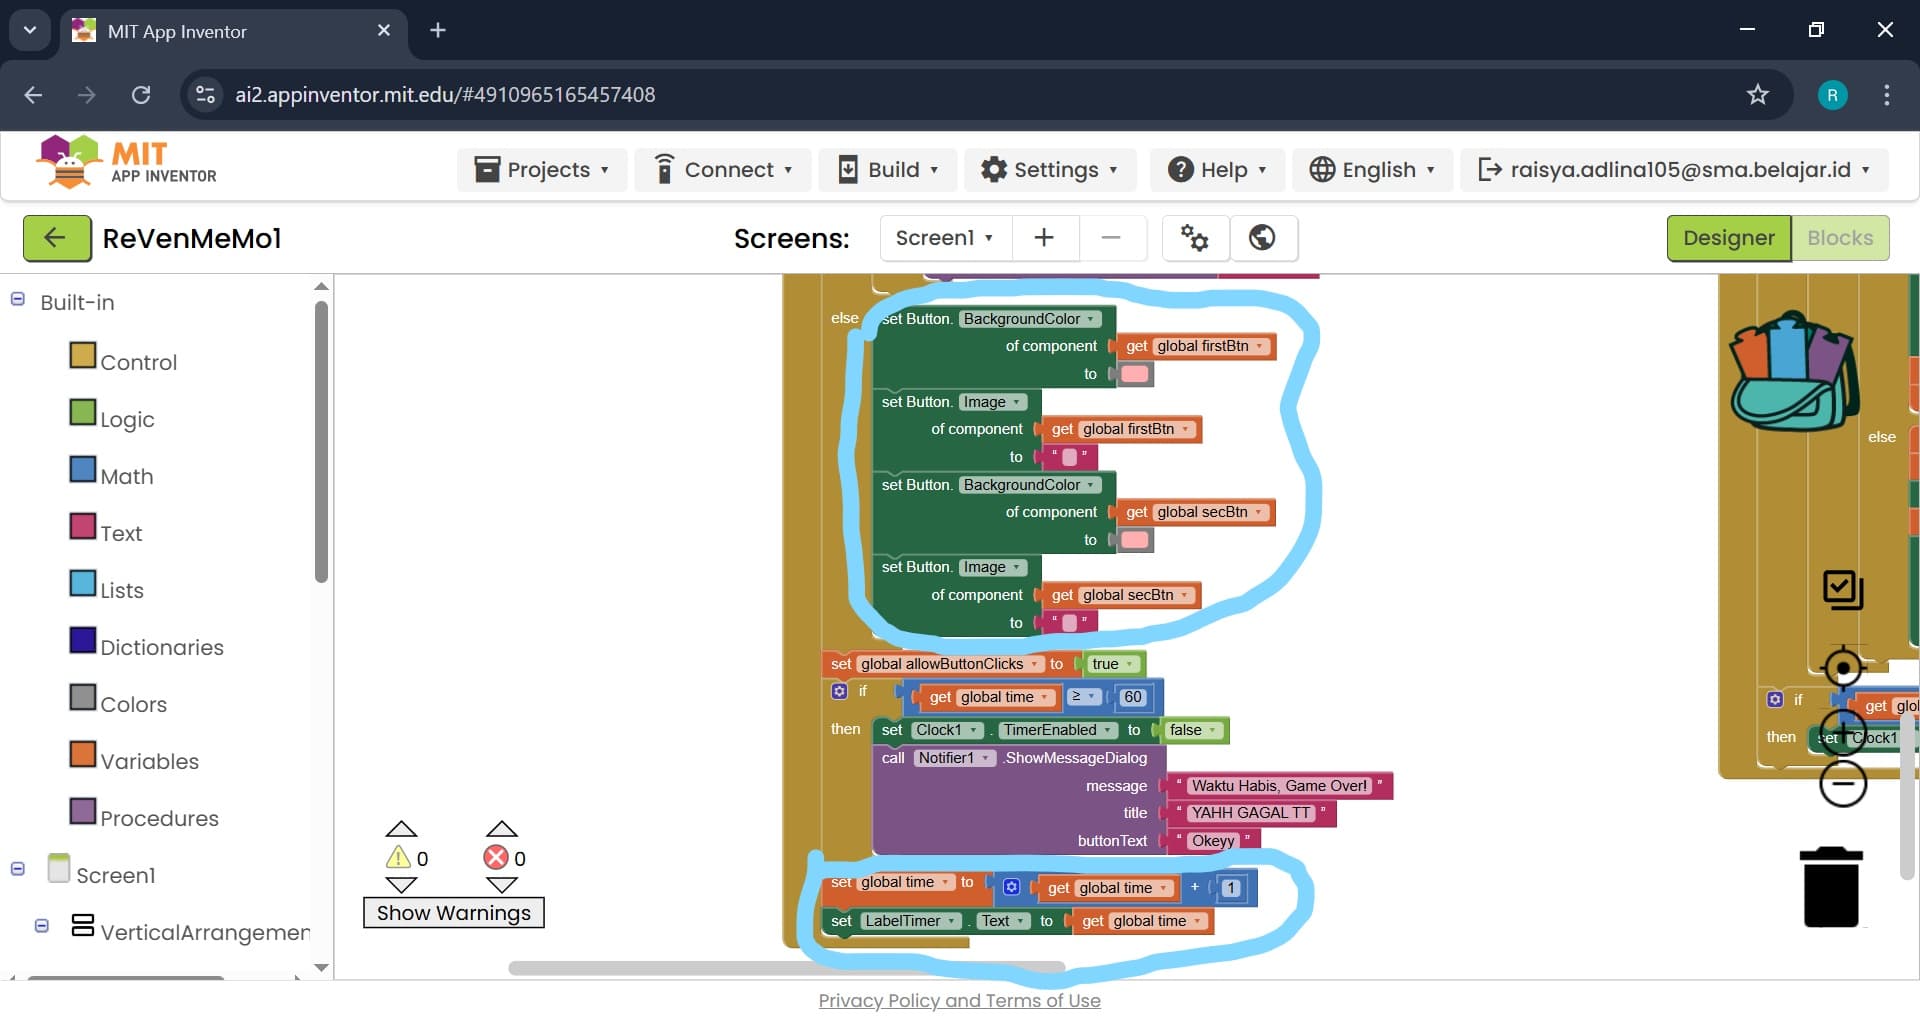Open the Screen1 screens dropdown

(x=945, y=238)
